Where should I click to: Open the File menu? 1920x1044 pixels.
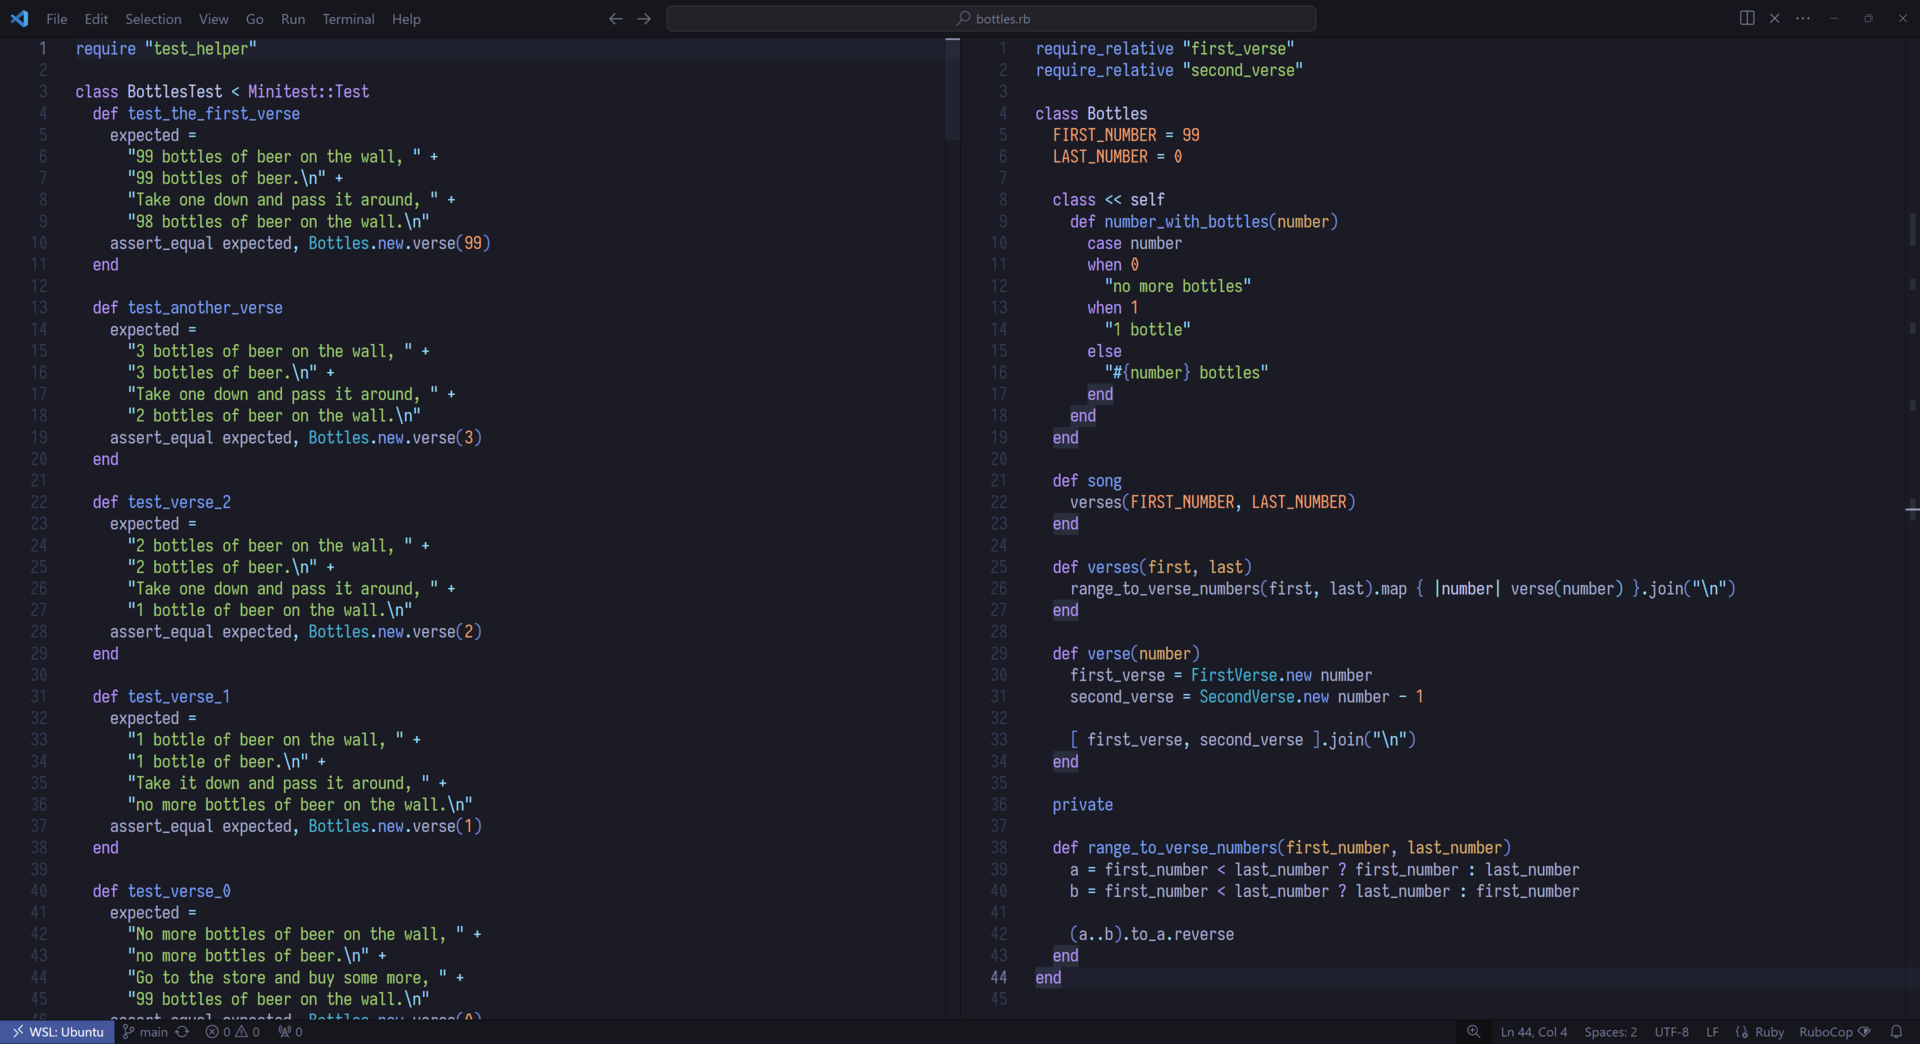point(57,19)
